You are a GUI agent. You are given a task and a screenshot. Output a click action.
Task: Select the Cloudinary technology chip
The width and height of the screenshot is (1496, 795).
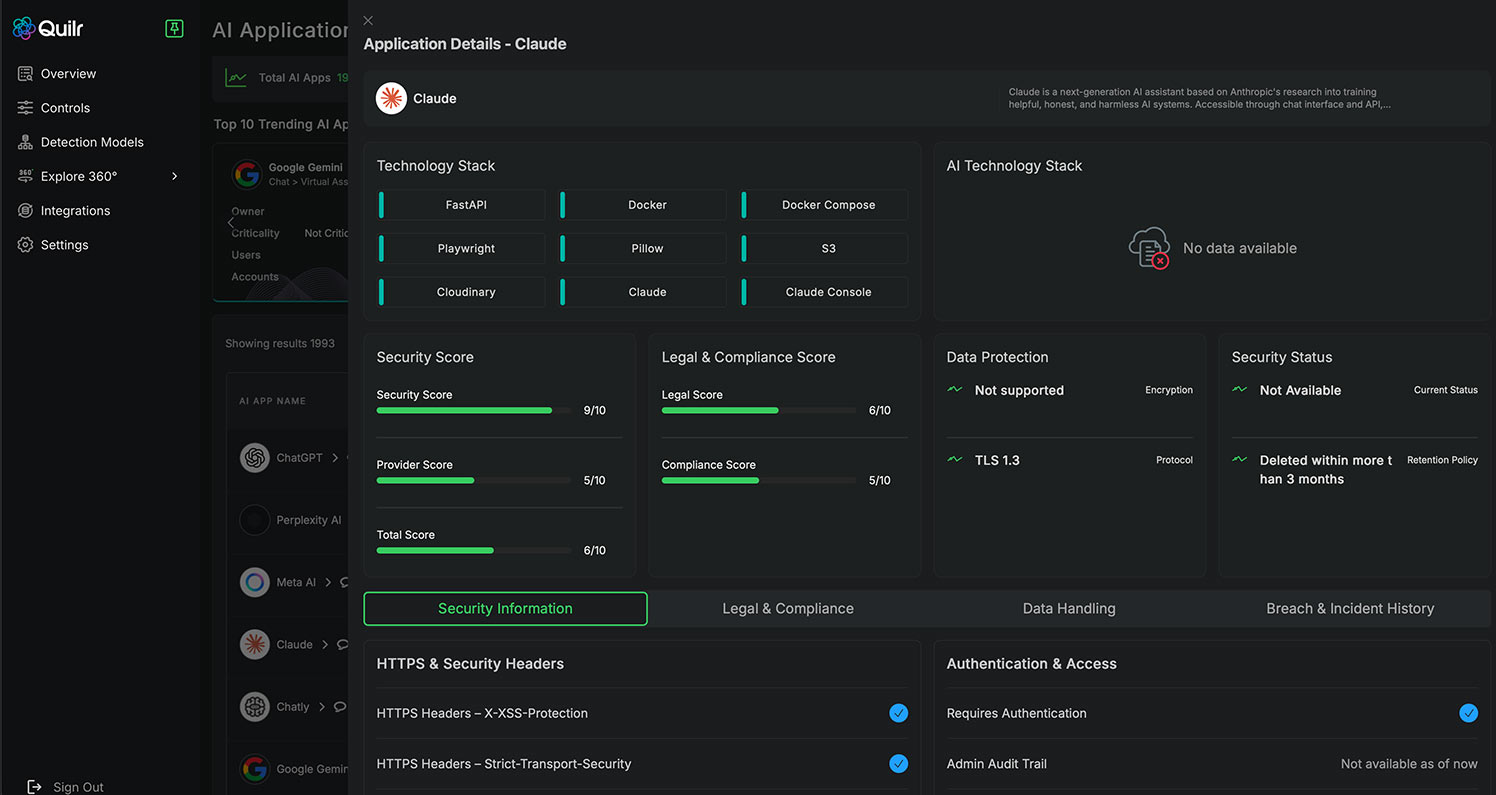coord(462,292)
